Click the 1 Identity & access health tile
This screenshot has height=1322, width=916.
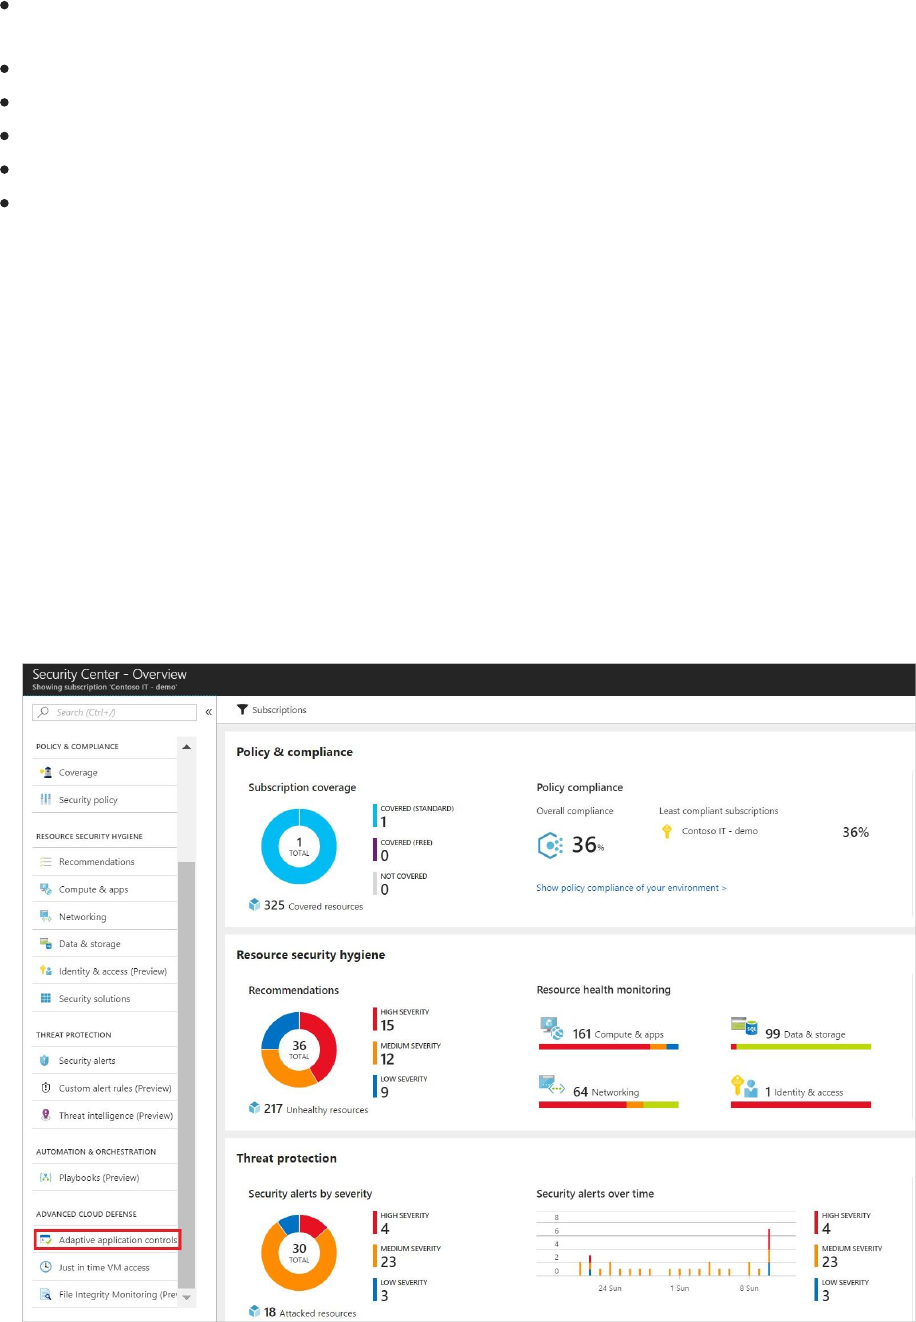(800, 1091)
